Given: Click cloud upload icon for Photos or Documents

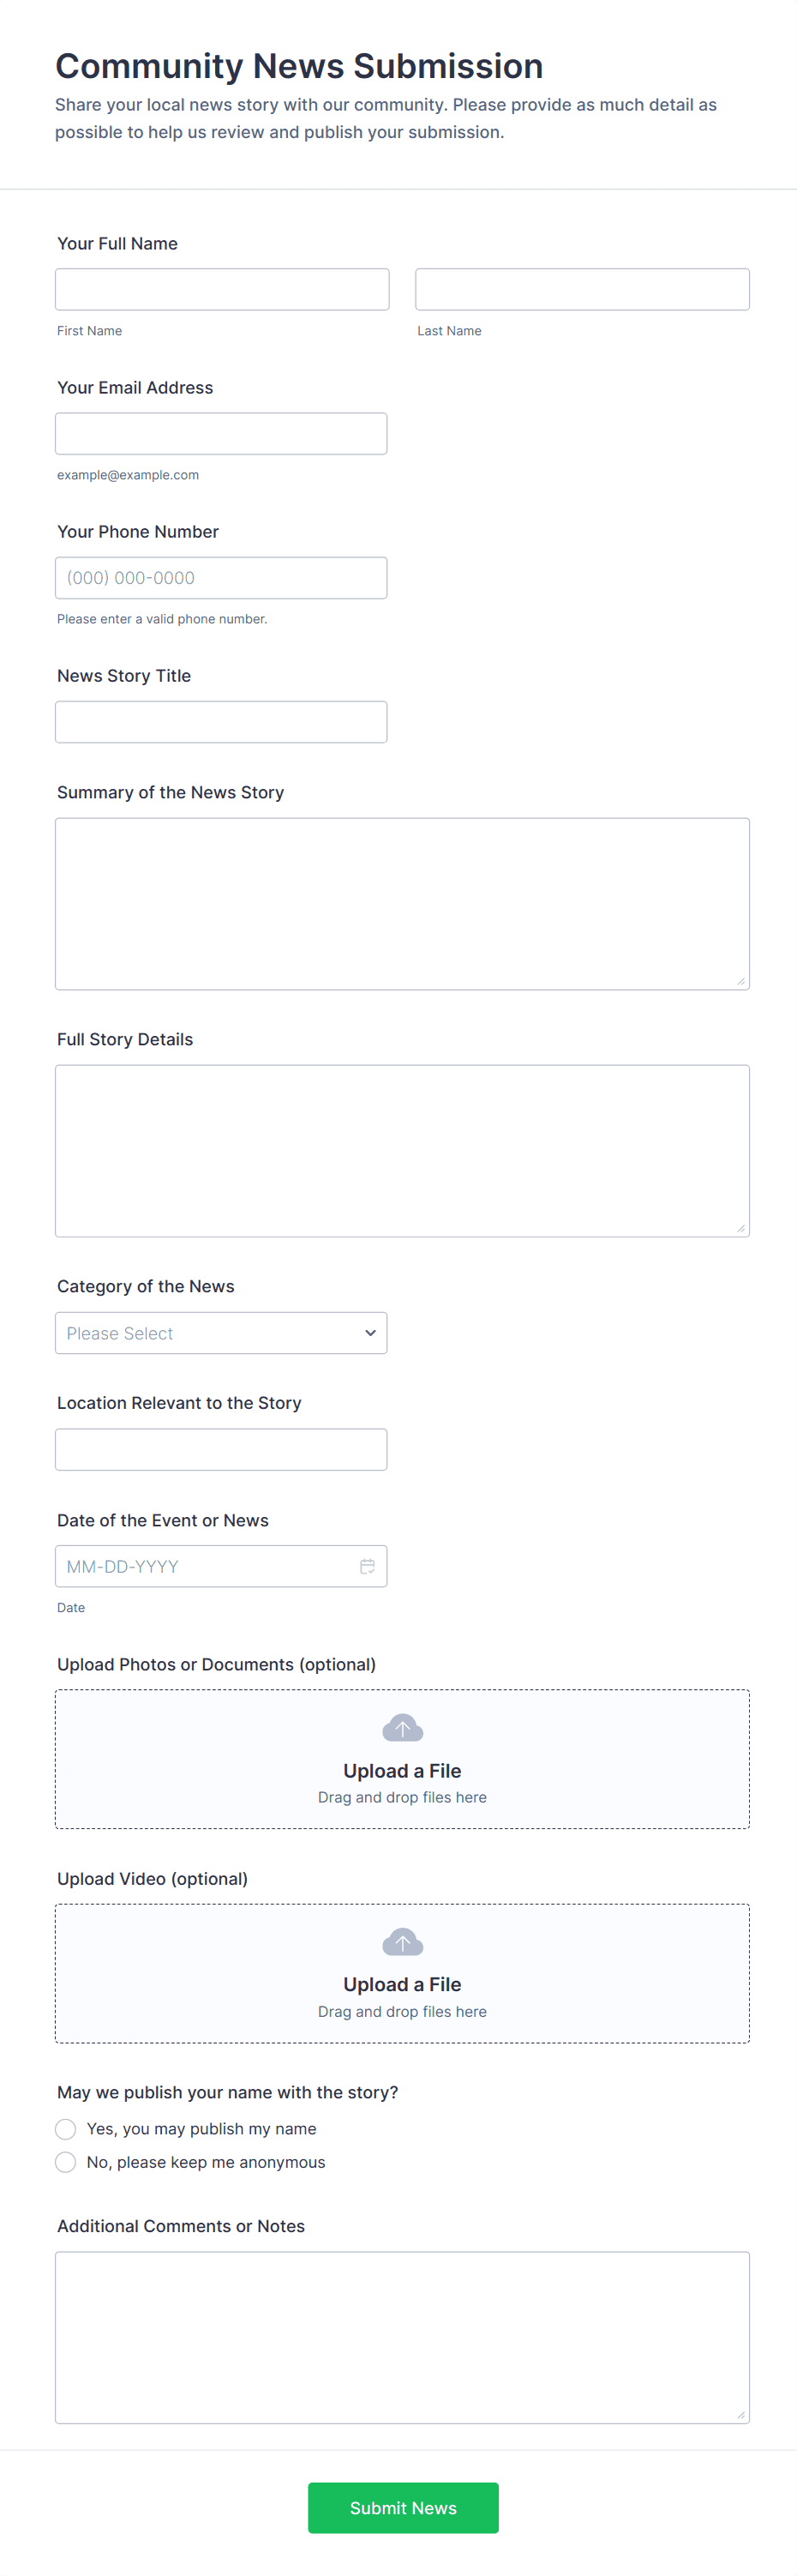Looking at the screenshot, I should [x=402, y=1728].
